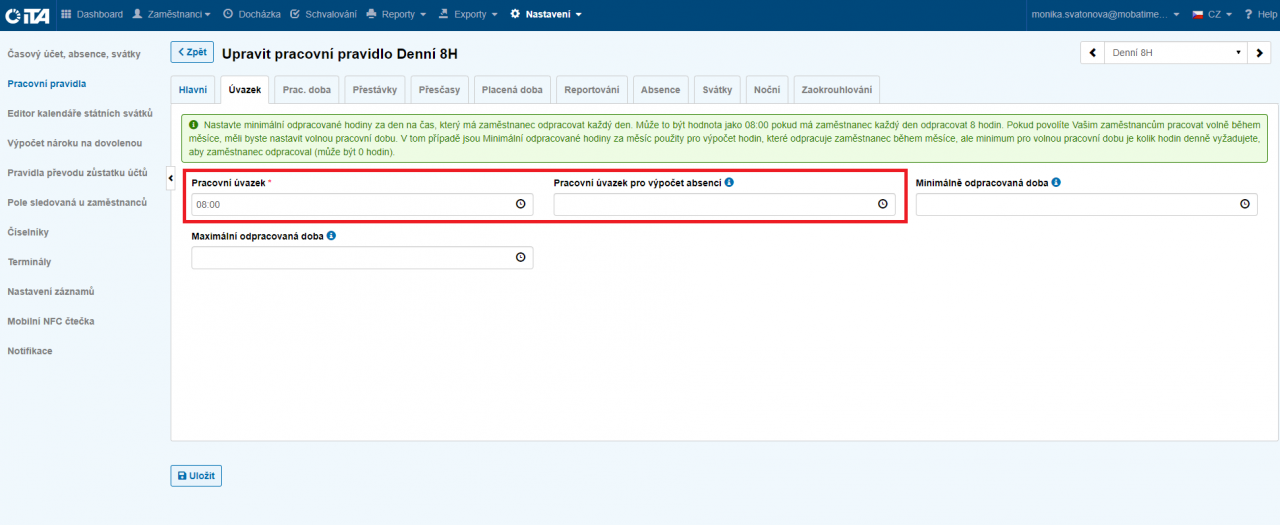Click info icon next to Minimálně odpracovaná doba
The width and height of the screenshot is (1280, 525).
(1056, 183)
